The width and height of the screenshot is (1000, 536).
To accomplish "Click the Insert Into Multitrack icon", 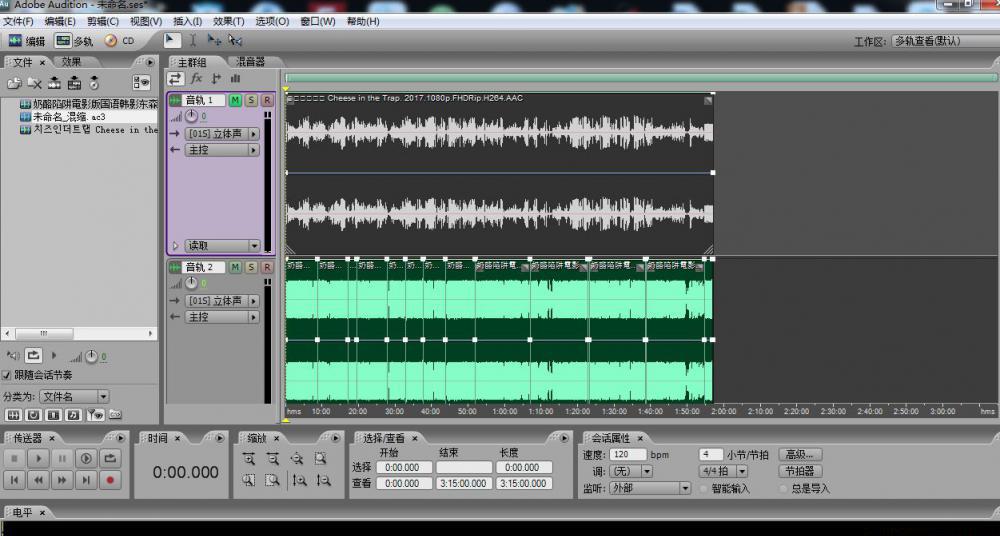I will (x=55, y=83).
